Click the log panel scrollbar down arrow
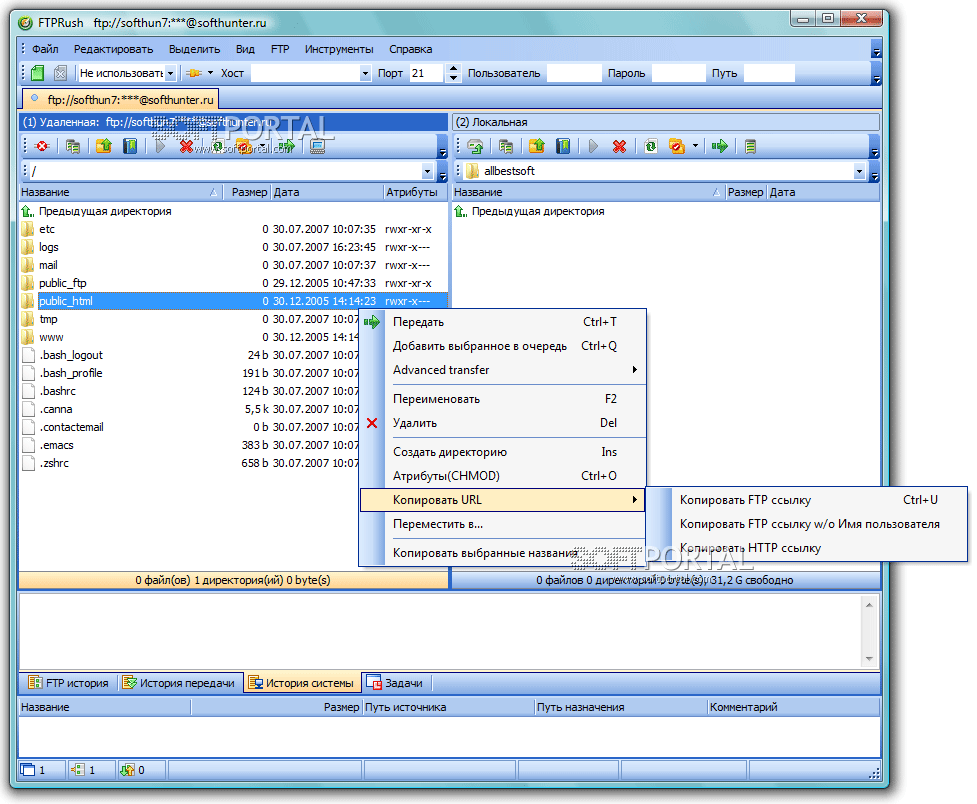 869,659
